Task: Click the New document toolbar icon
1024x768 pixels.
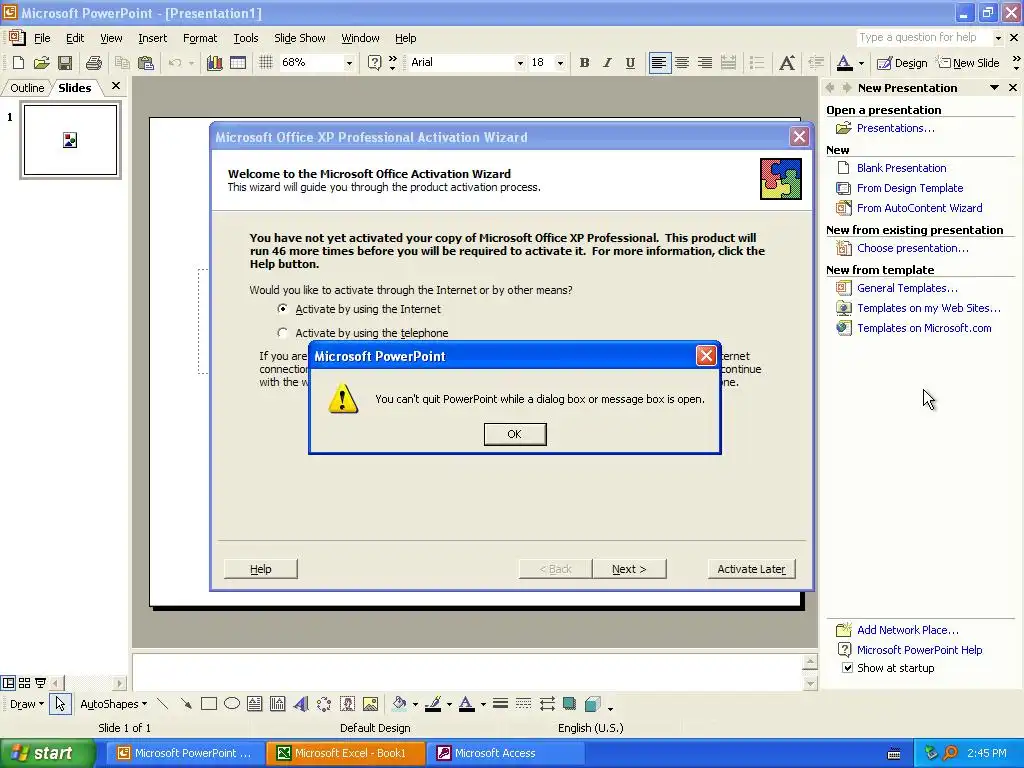Action: [x=18, y=63]
